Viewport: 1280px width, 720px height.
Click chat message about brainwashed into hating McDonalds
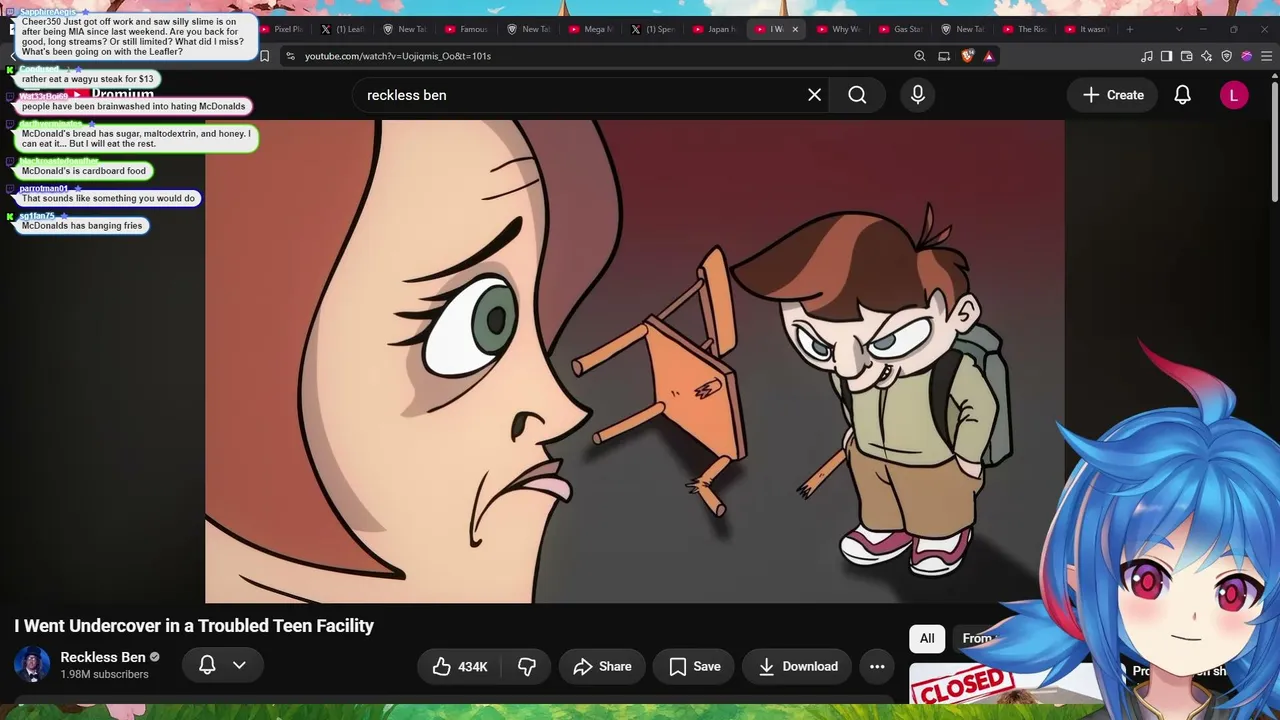click(x=133, y=106)
